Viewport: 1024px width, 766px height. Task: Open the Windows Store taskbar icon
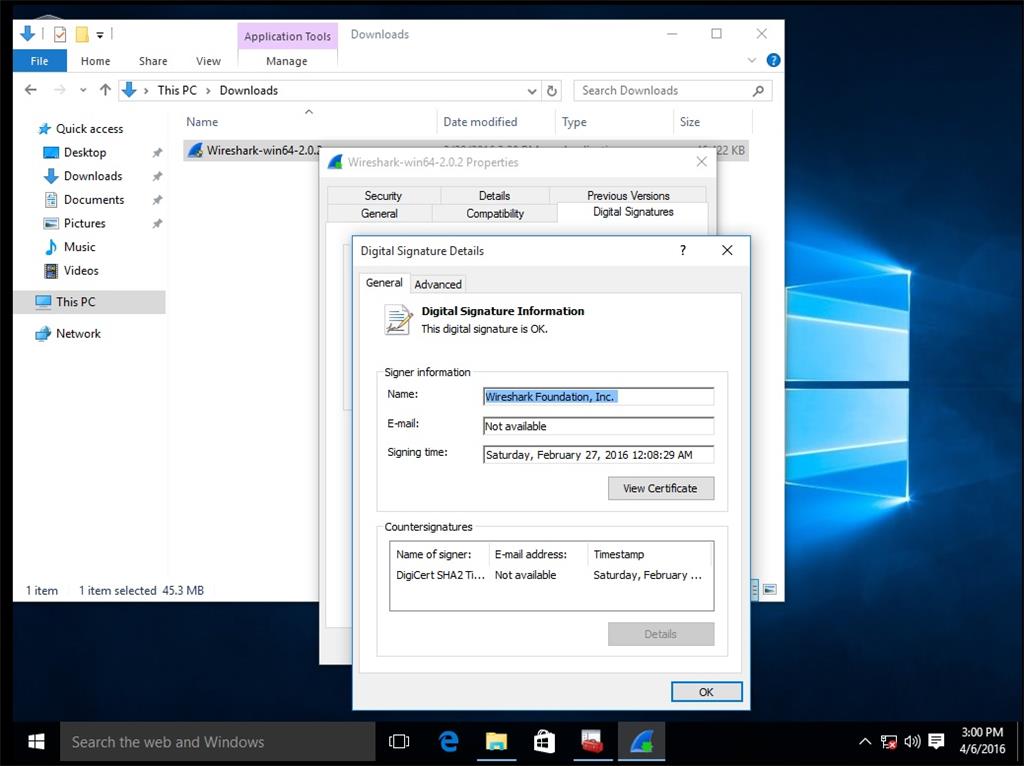coord(544,741)
